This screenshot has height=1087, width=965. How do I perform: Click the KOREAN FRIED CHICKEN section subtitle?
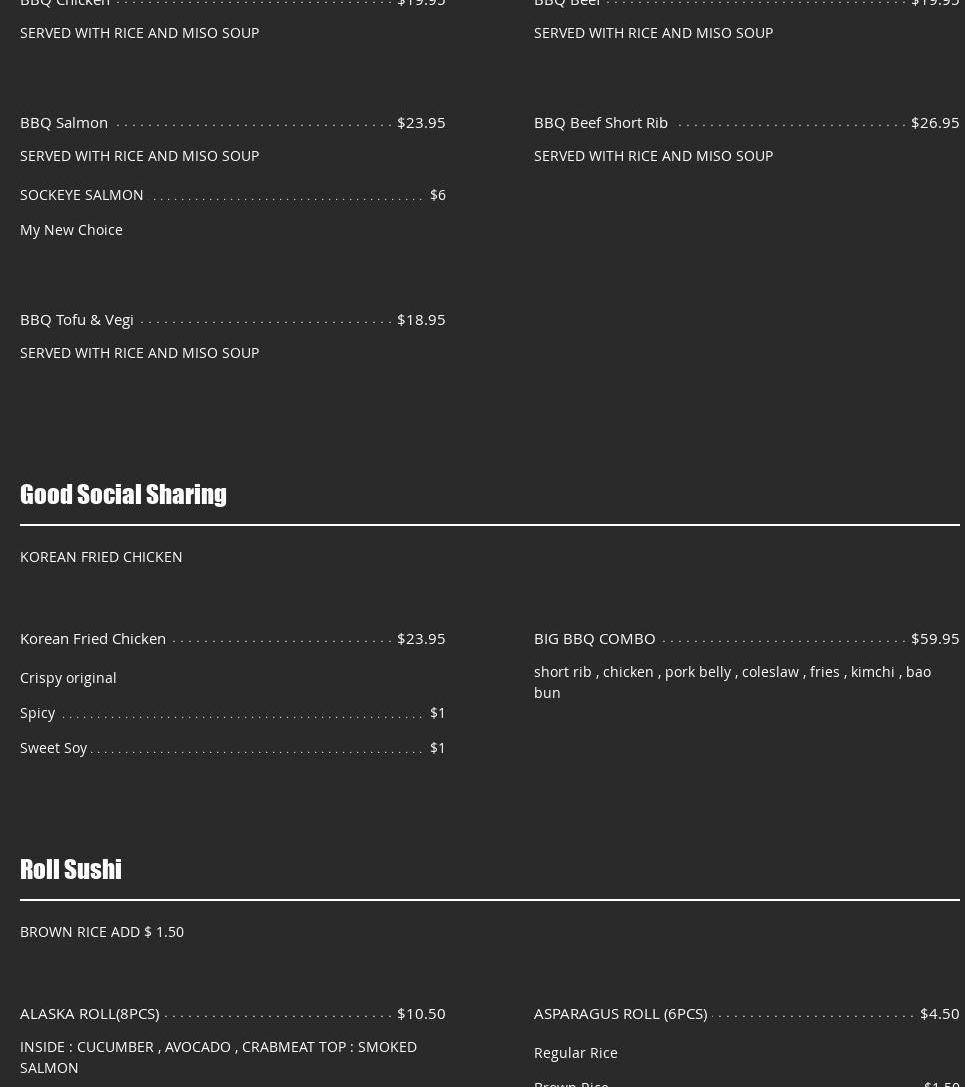tap(101, 557)
